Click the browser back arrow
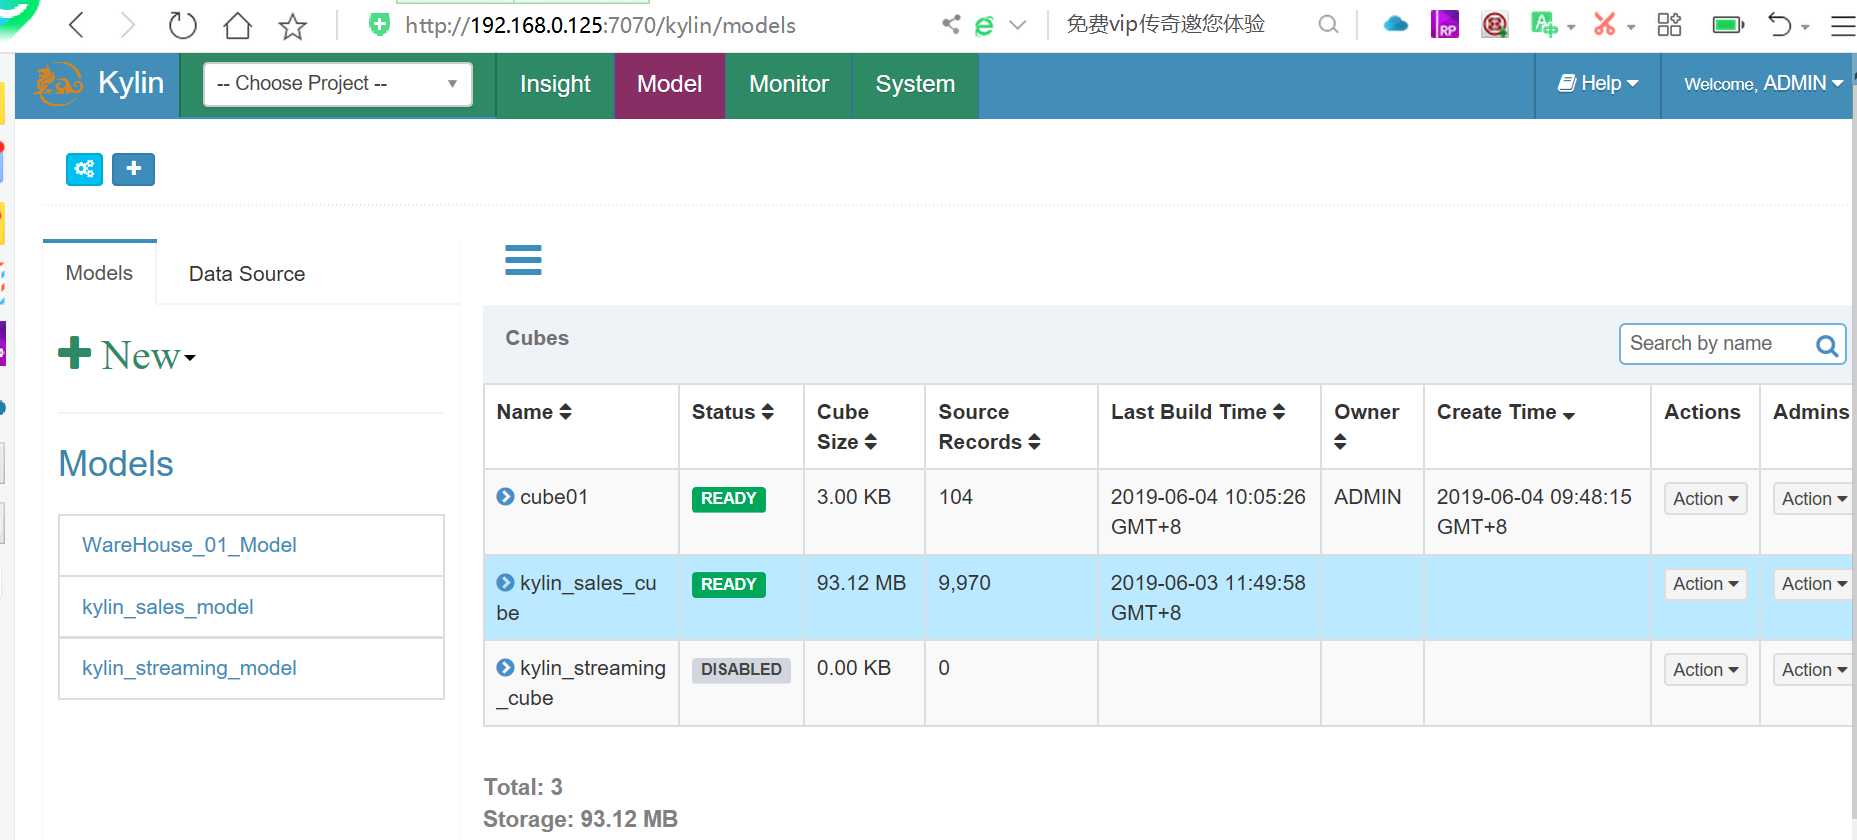Viewport: 1857px width, 840px height. click(76, 24)
